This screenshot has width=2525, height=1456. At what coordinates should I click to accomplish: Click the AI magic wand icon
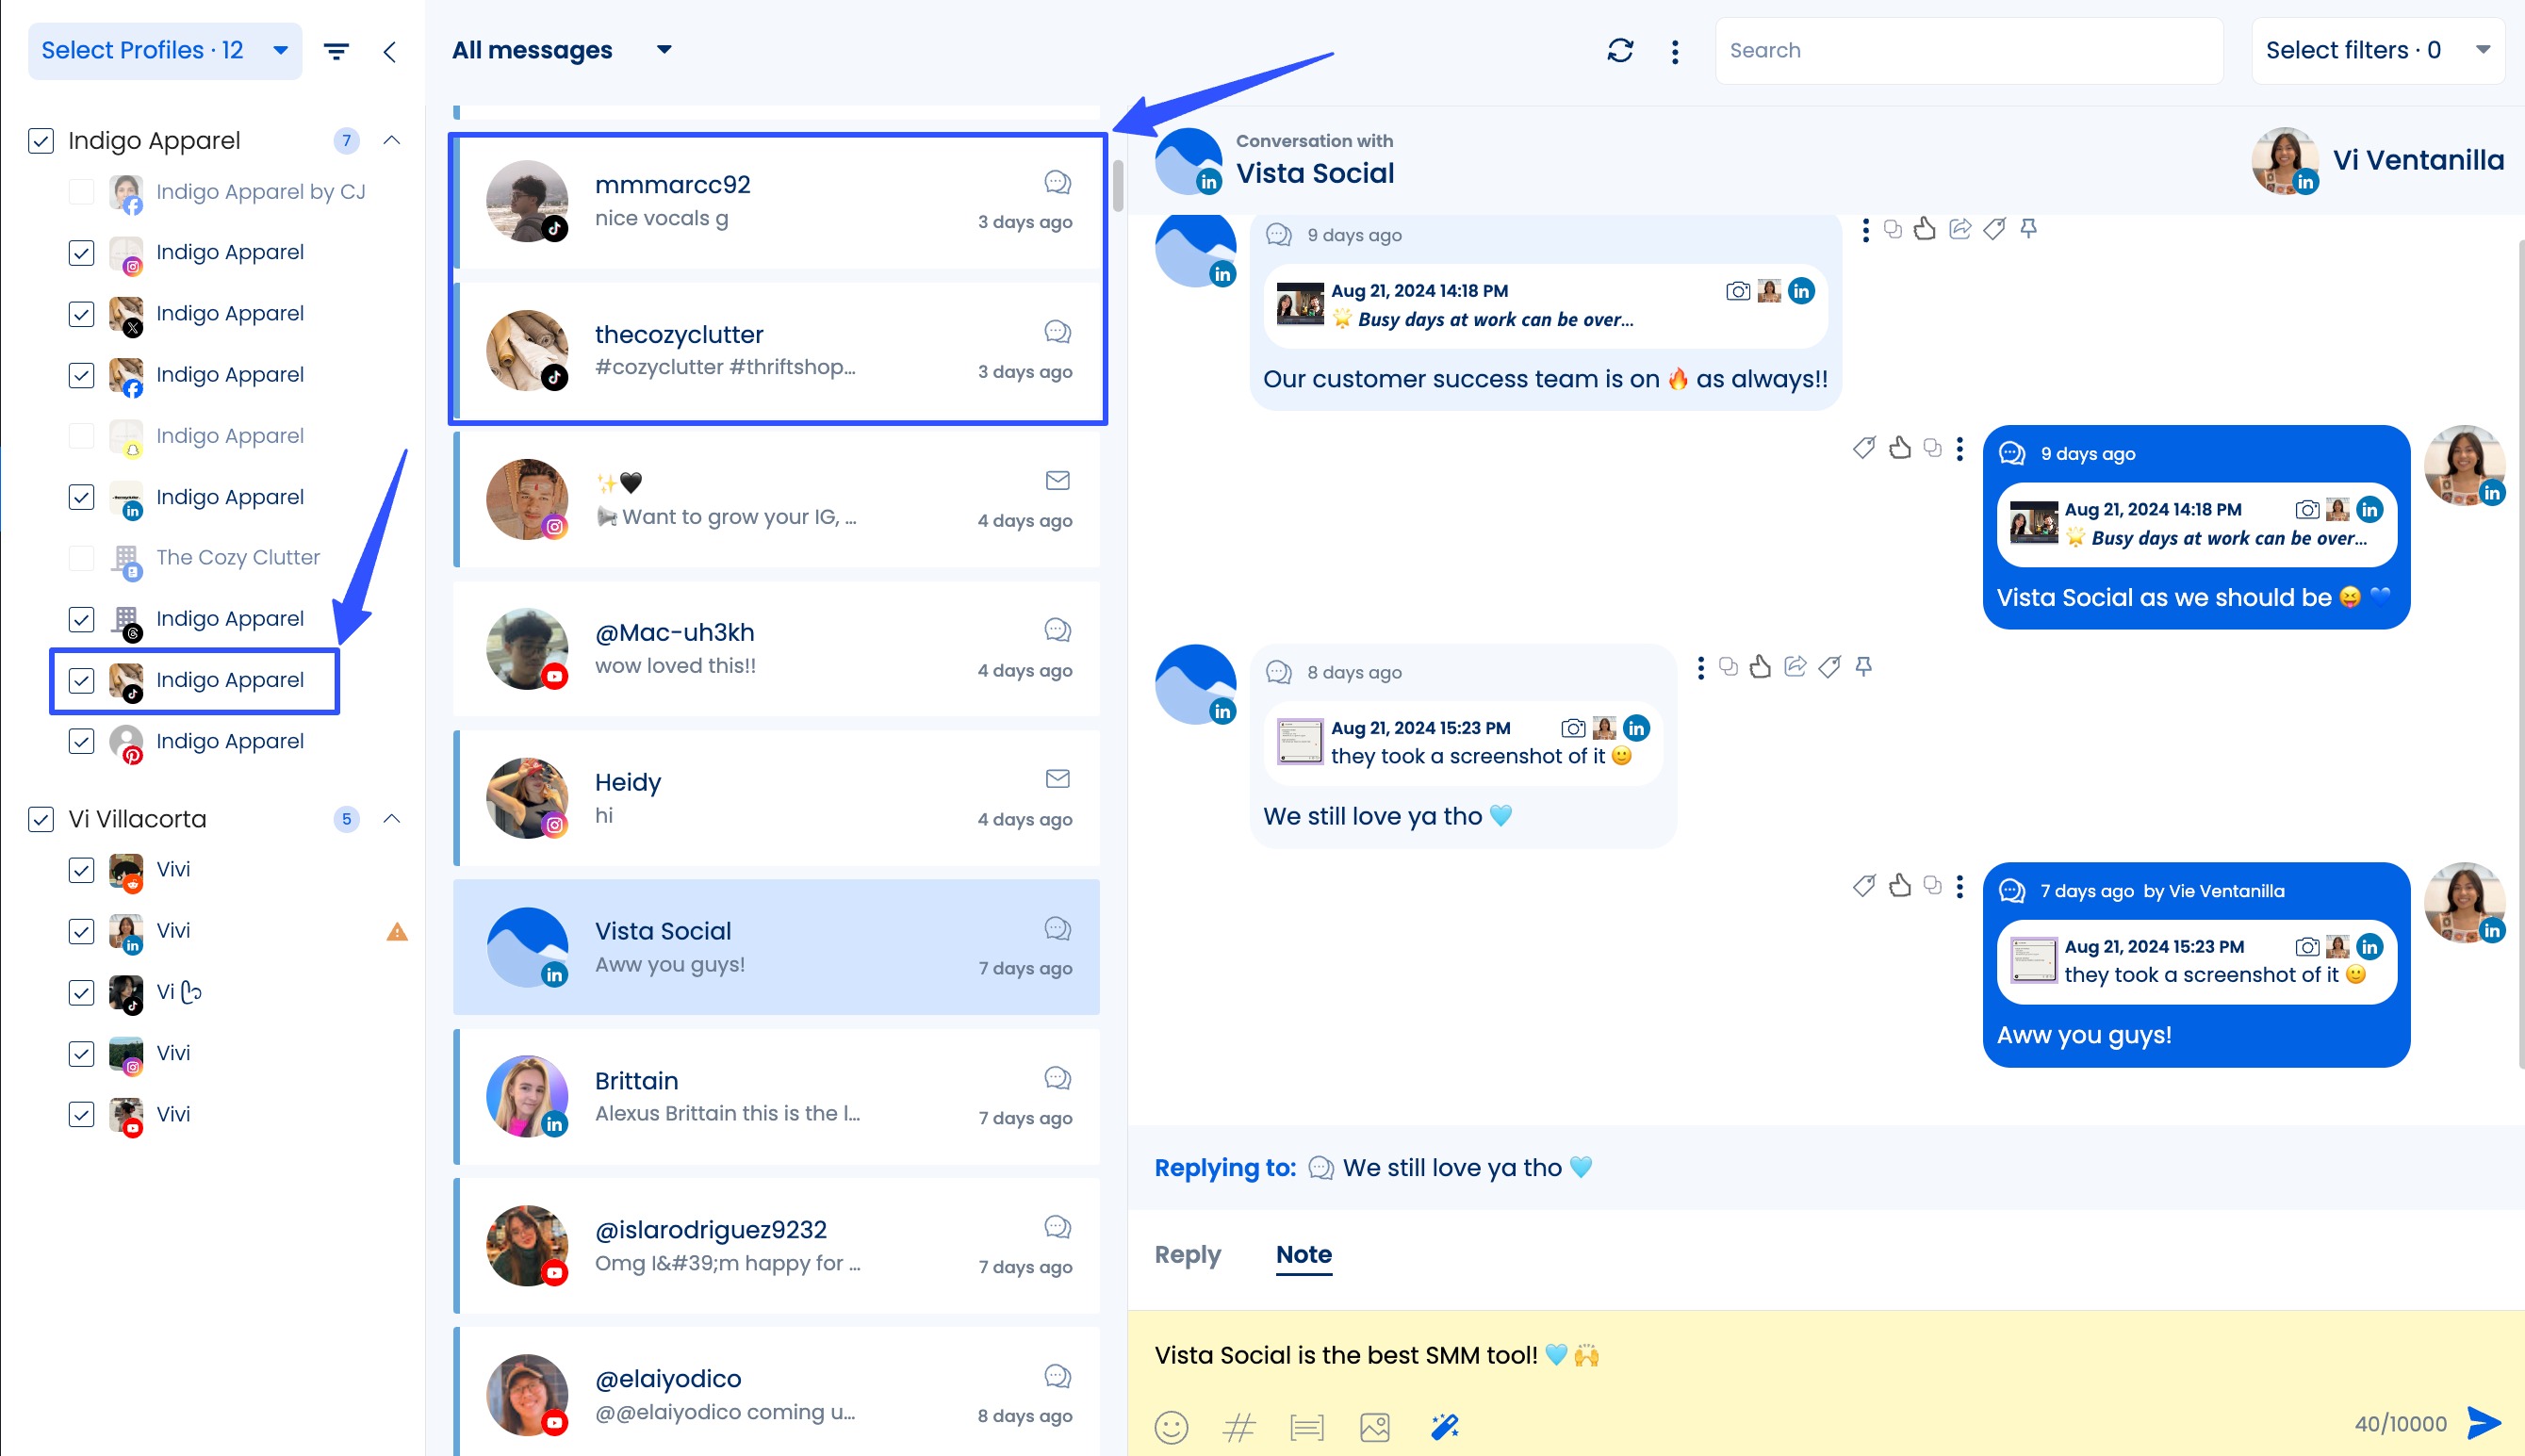point(1444,1426)
